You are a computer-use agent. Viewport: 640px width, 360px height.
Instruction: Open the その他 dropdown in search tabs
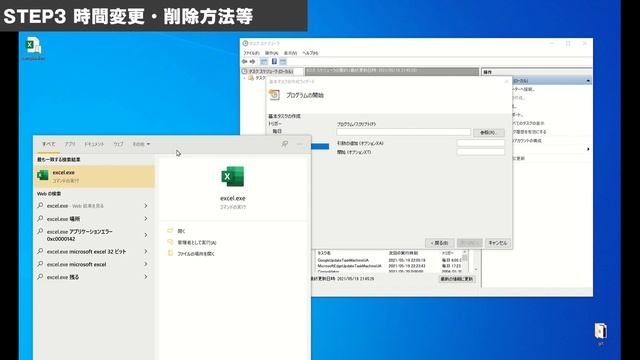pos(141,144)
